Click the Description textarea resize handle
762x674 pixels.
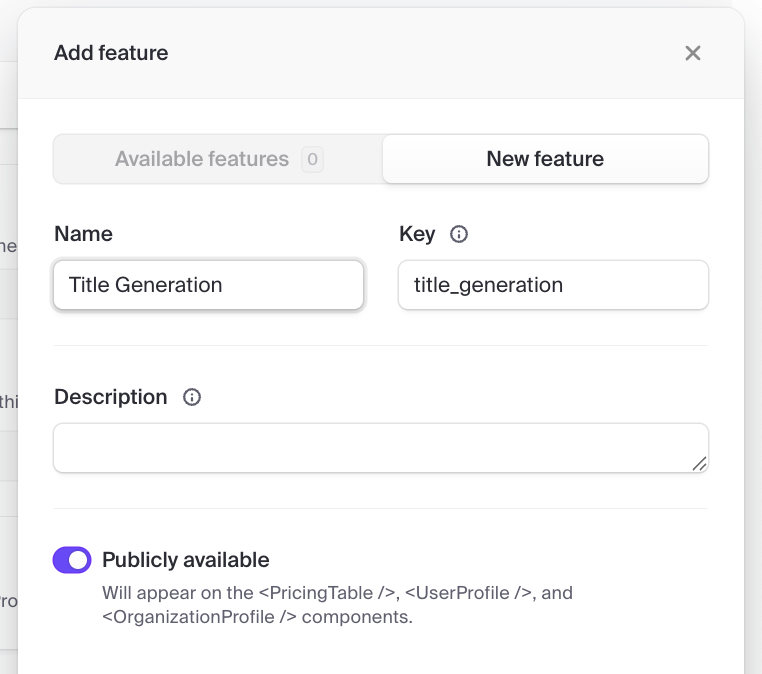[x=699, y=463]
